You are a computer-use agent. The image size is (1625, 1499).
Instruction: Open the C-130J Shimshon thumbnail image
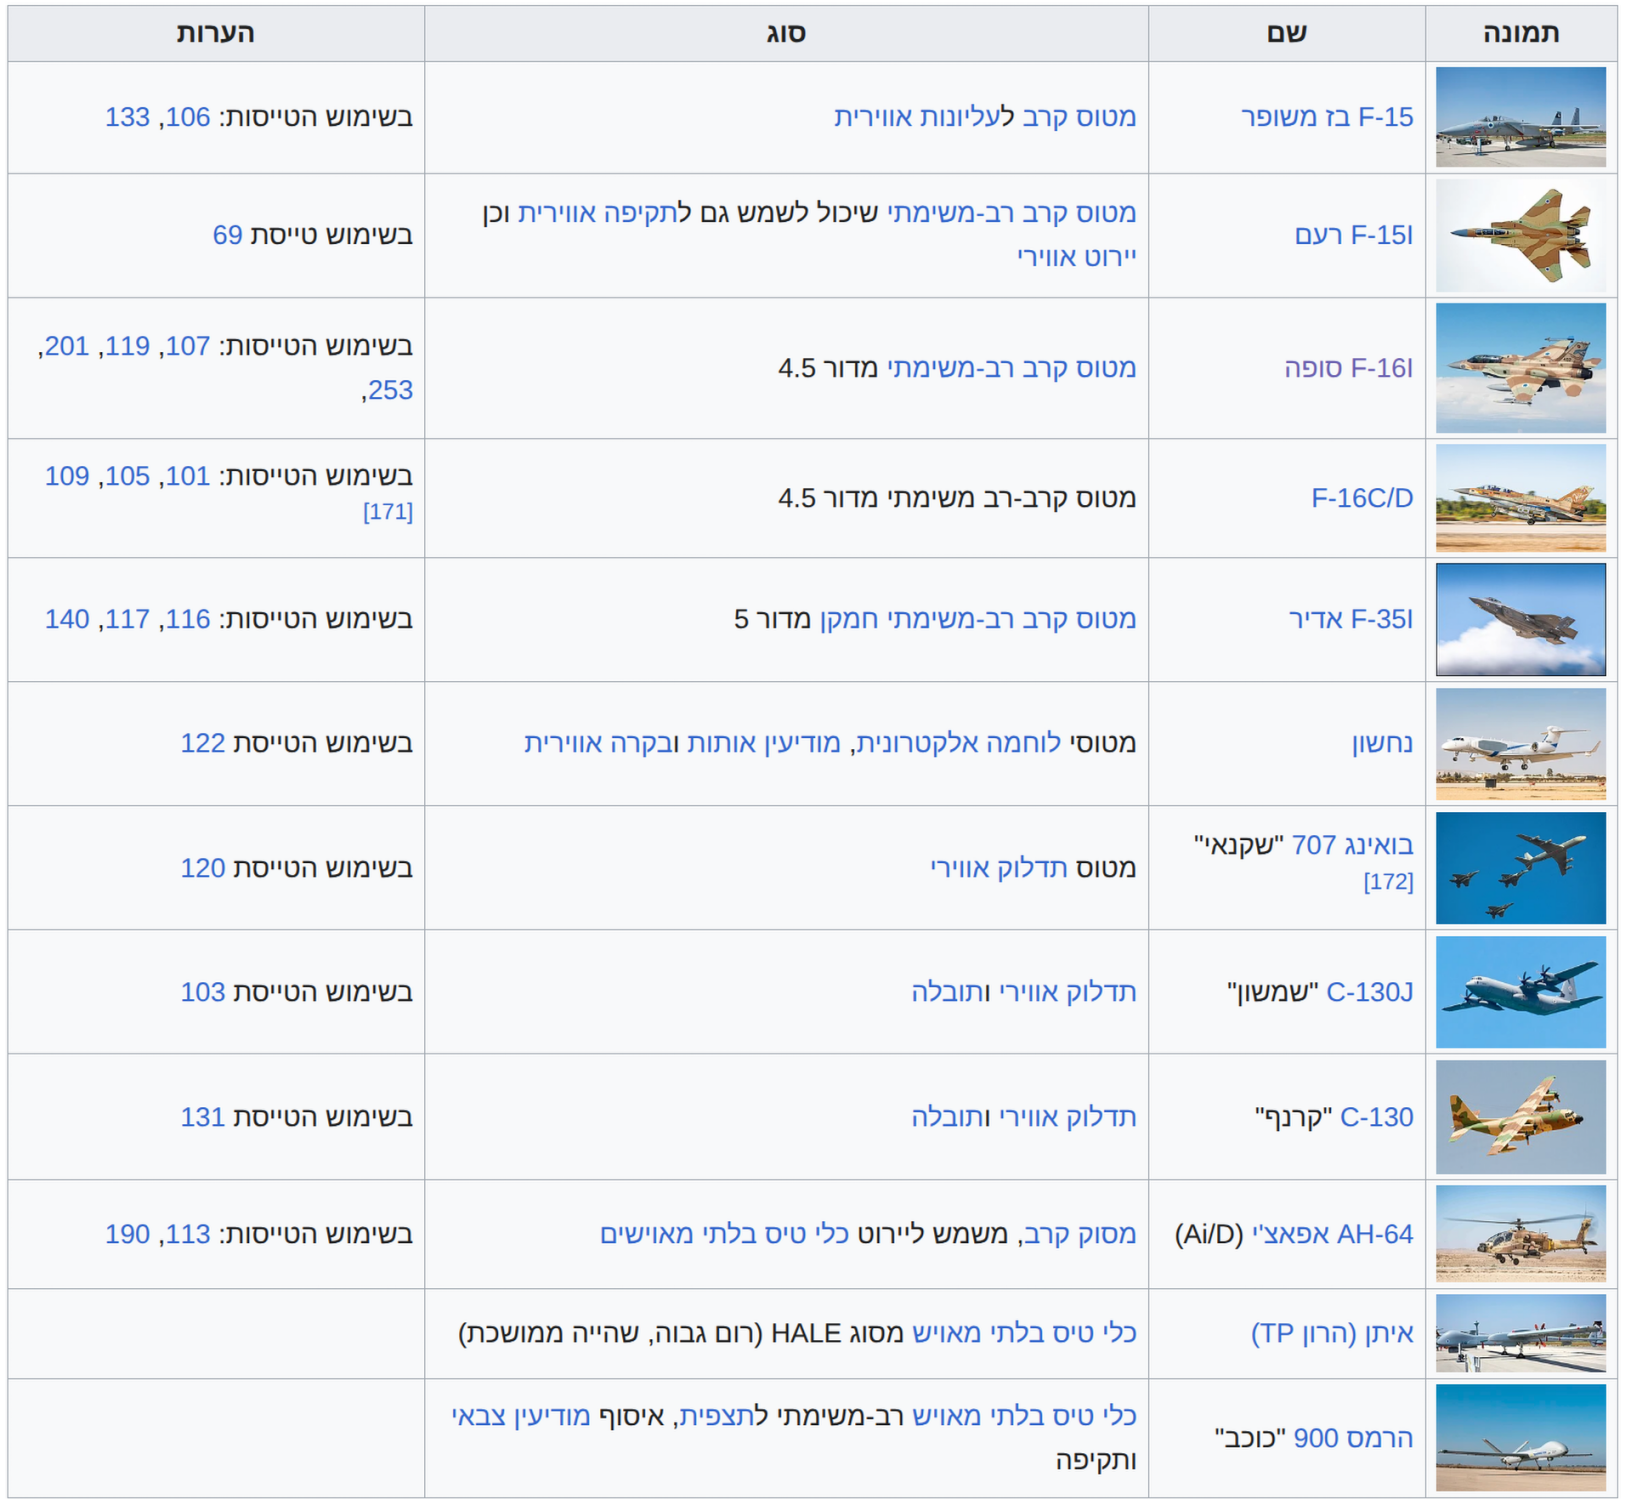coord(1520,992)
